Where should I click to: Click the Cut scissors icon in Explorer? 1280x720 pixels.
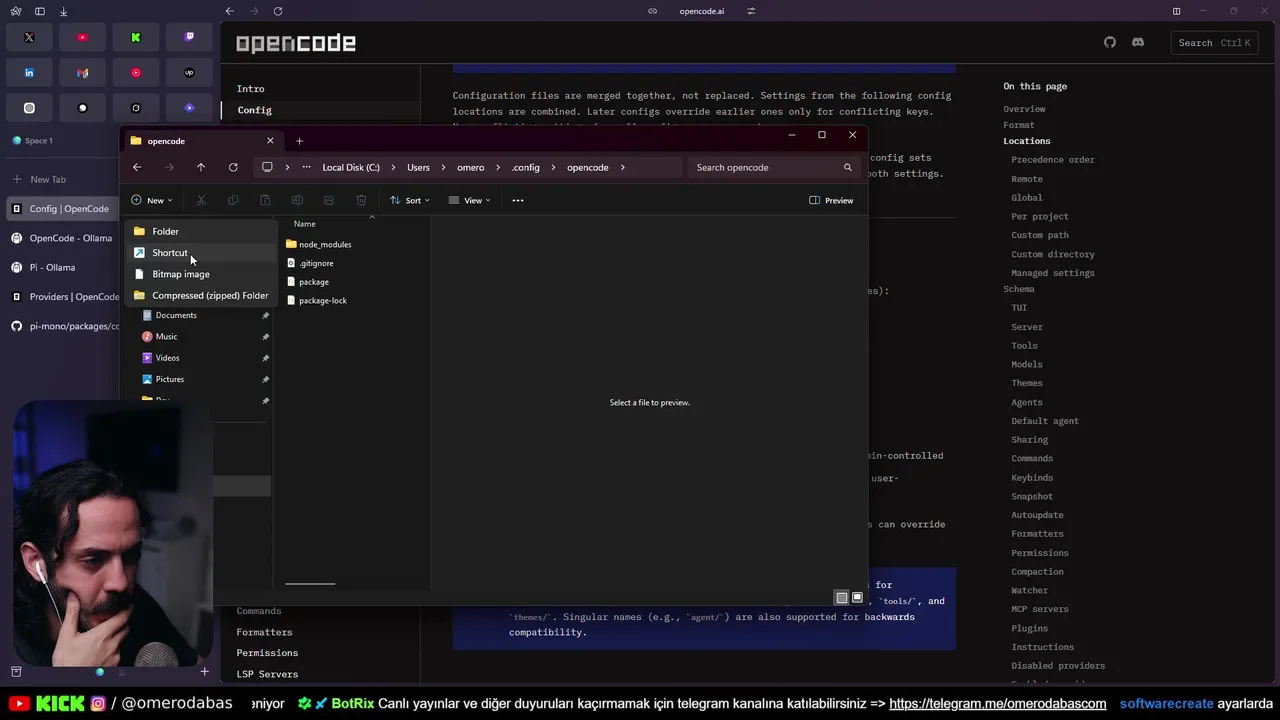tap(201, 200)
